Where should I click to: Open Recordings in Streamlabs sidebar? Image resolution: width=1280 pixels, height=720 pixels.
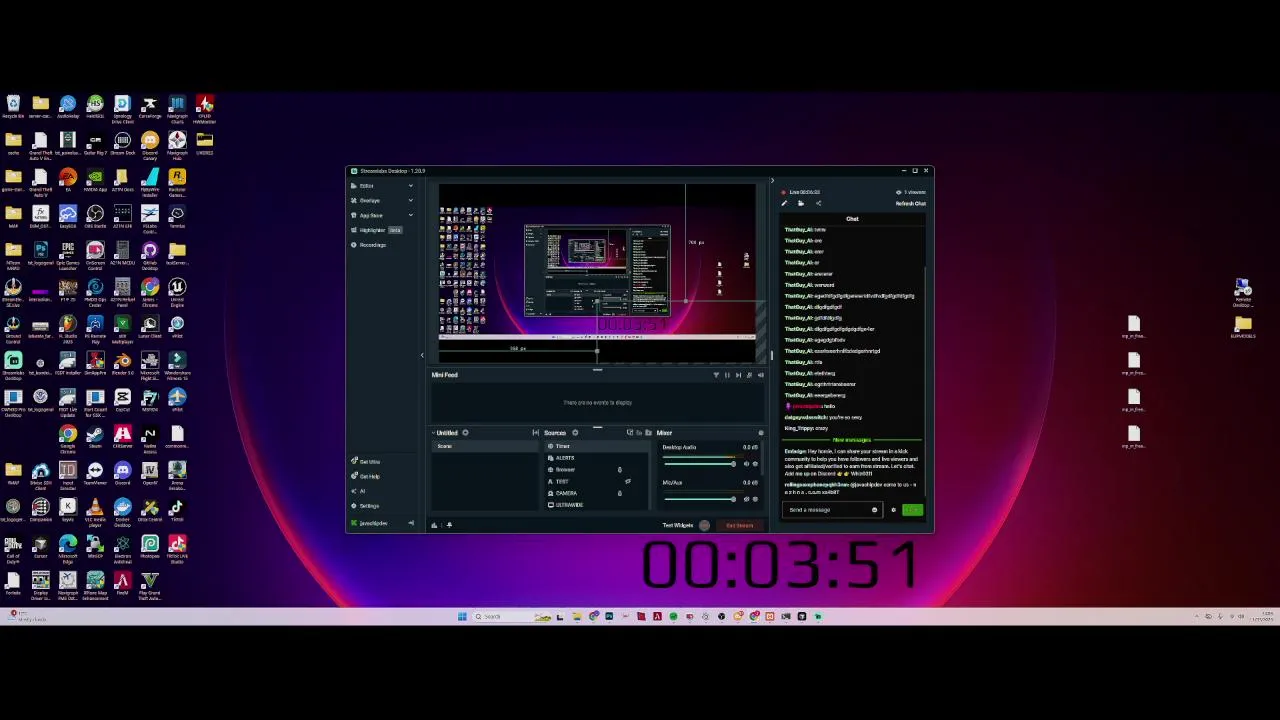[372, 245]
